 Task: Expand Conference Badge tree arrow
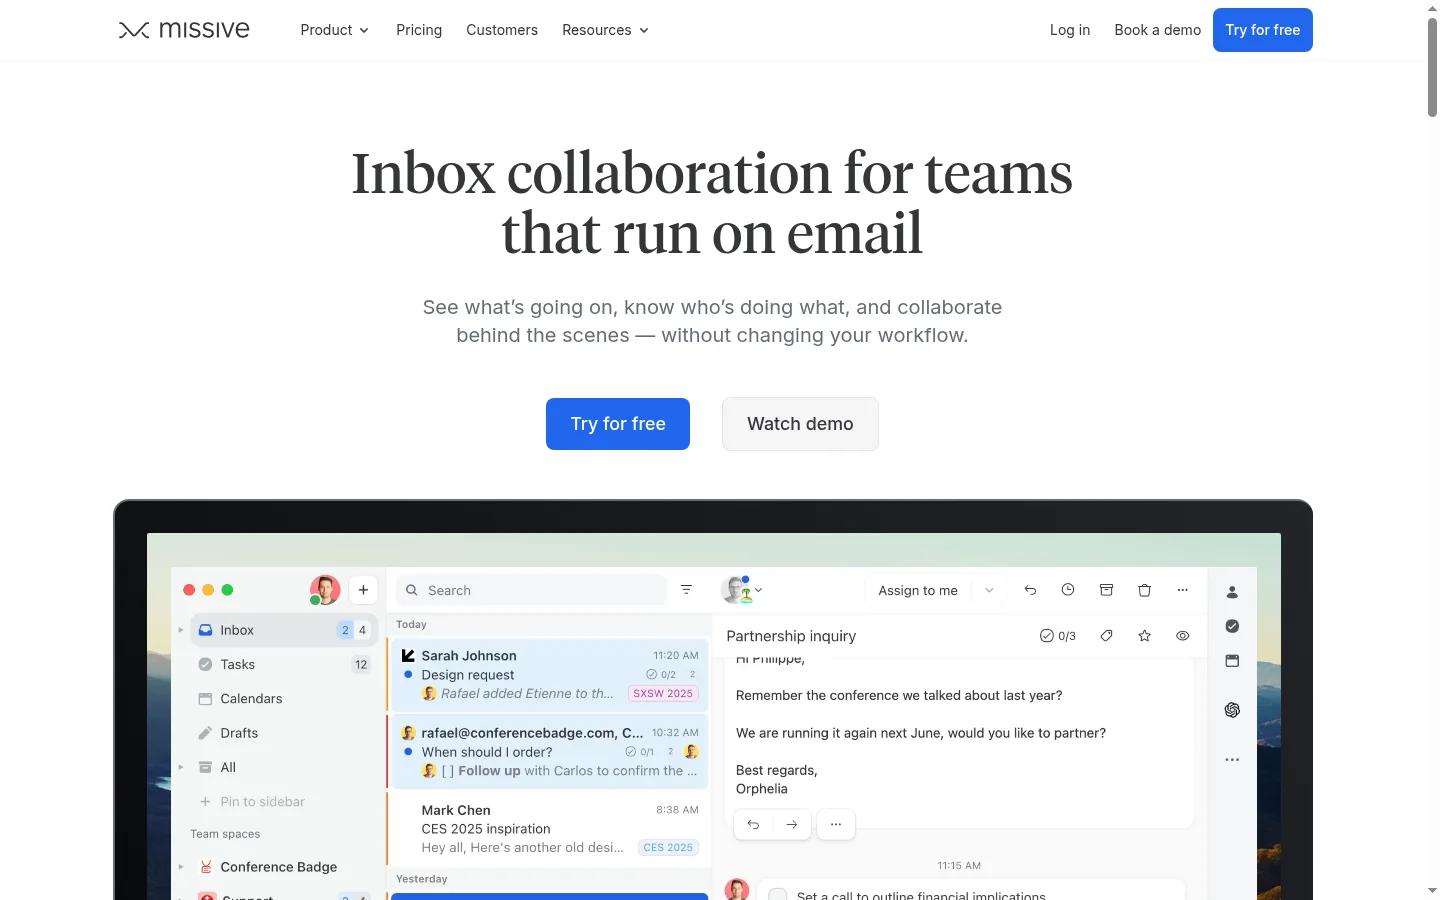(x=180, y=867)
